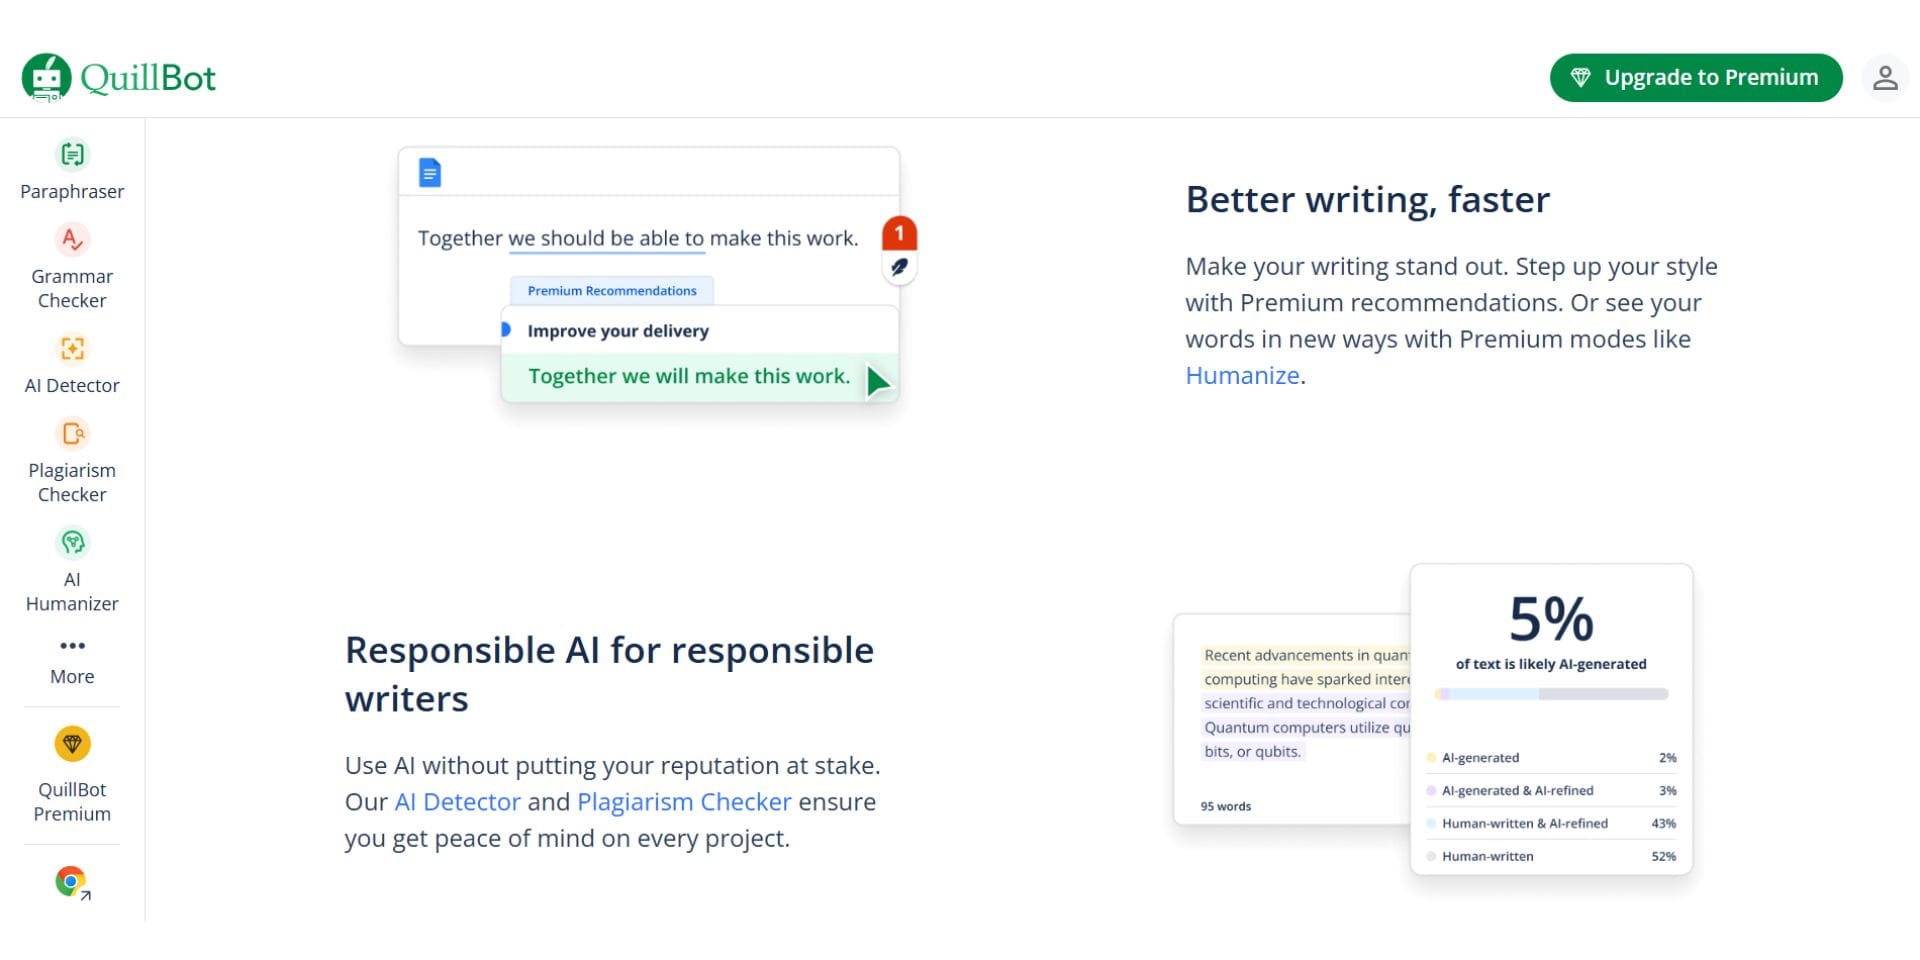Open the AI Humanizer tool icon
1920x960 pixels.
point(72,543)
